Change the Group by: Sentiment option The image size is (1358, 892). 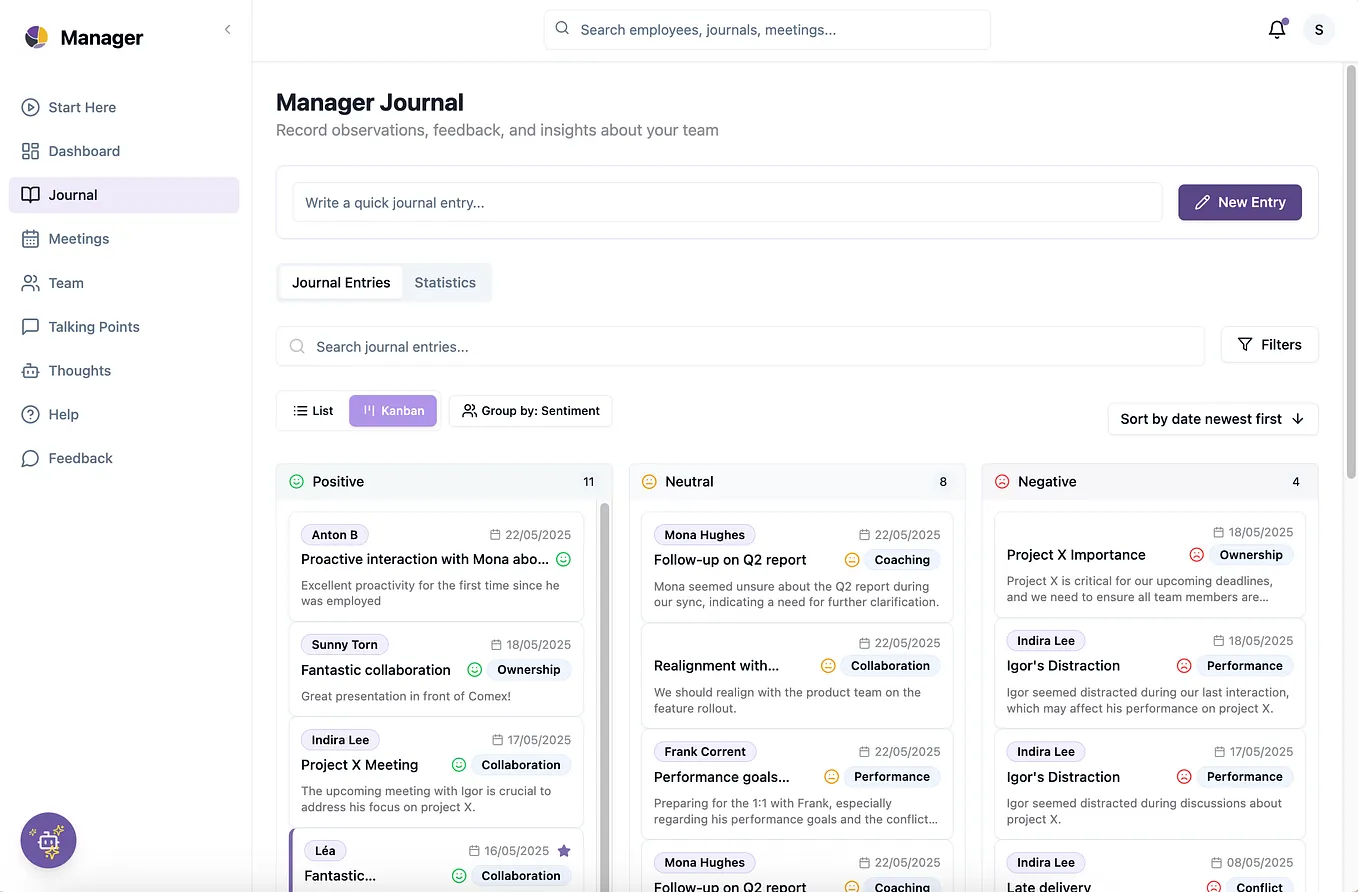[530, 410]
